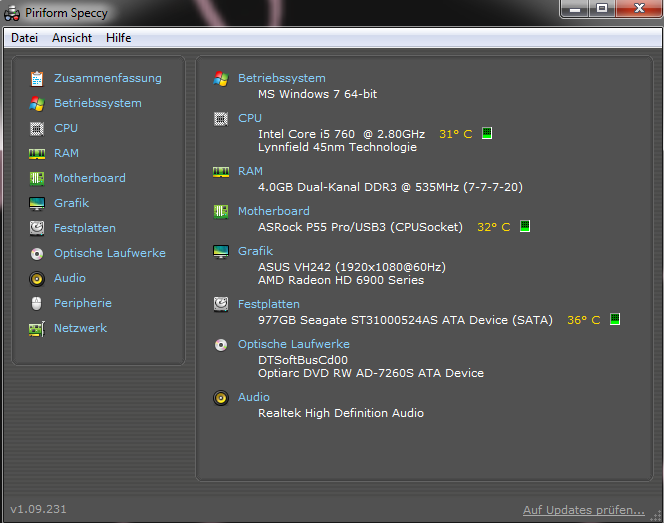Select Optische Laufwerke in sidebar
The image size is (664, 523).
(x=110, y=253)
